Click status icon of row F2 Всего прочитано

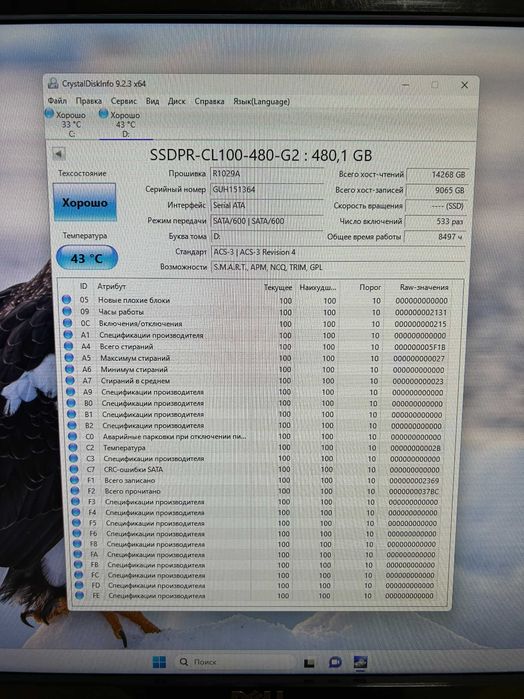pos(75,491)
